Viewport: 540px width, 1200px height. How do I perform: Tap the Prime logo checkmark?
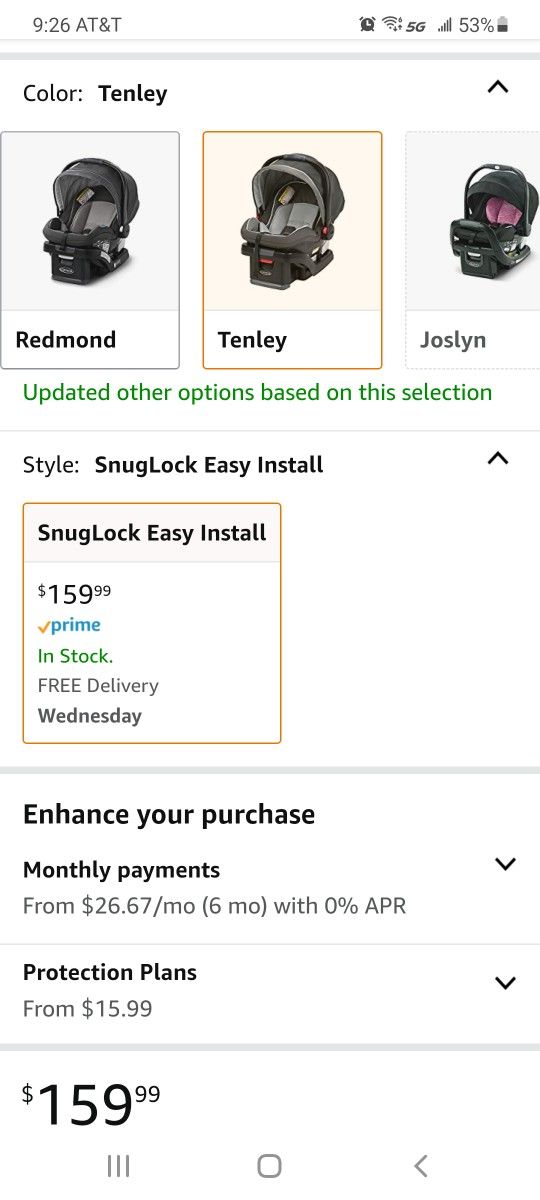coord(44,627)
